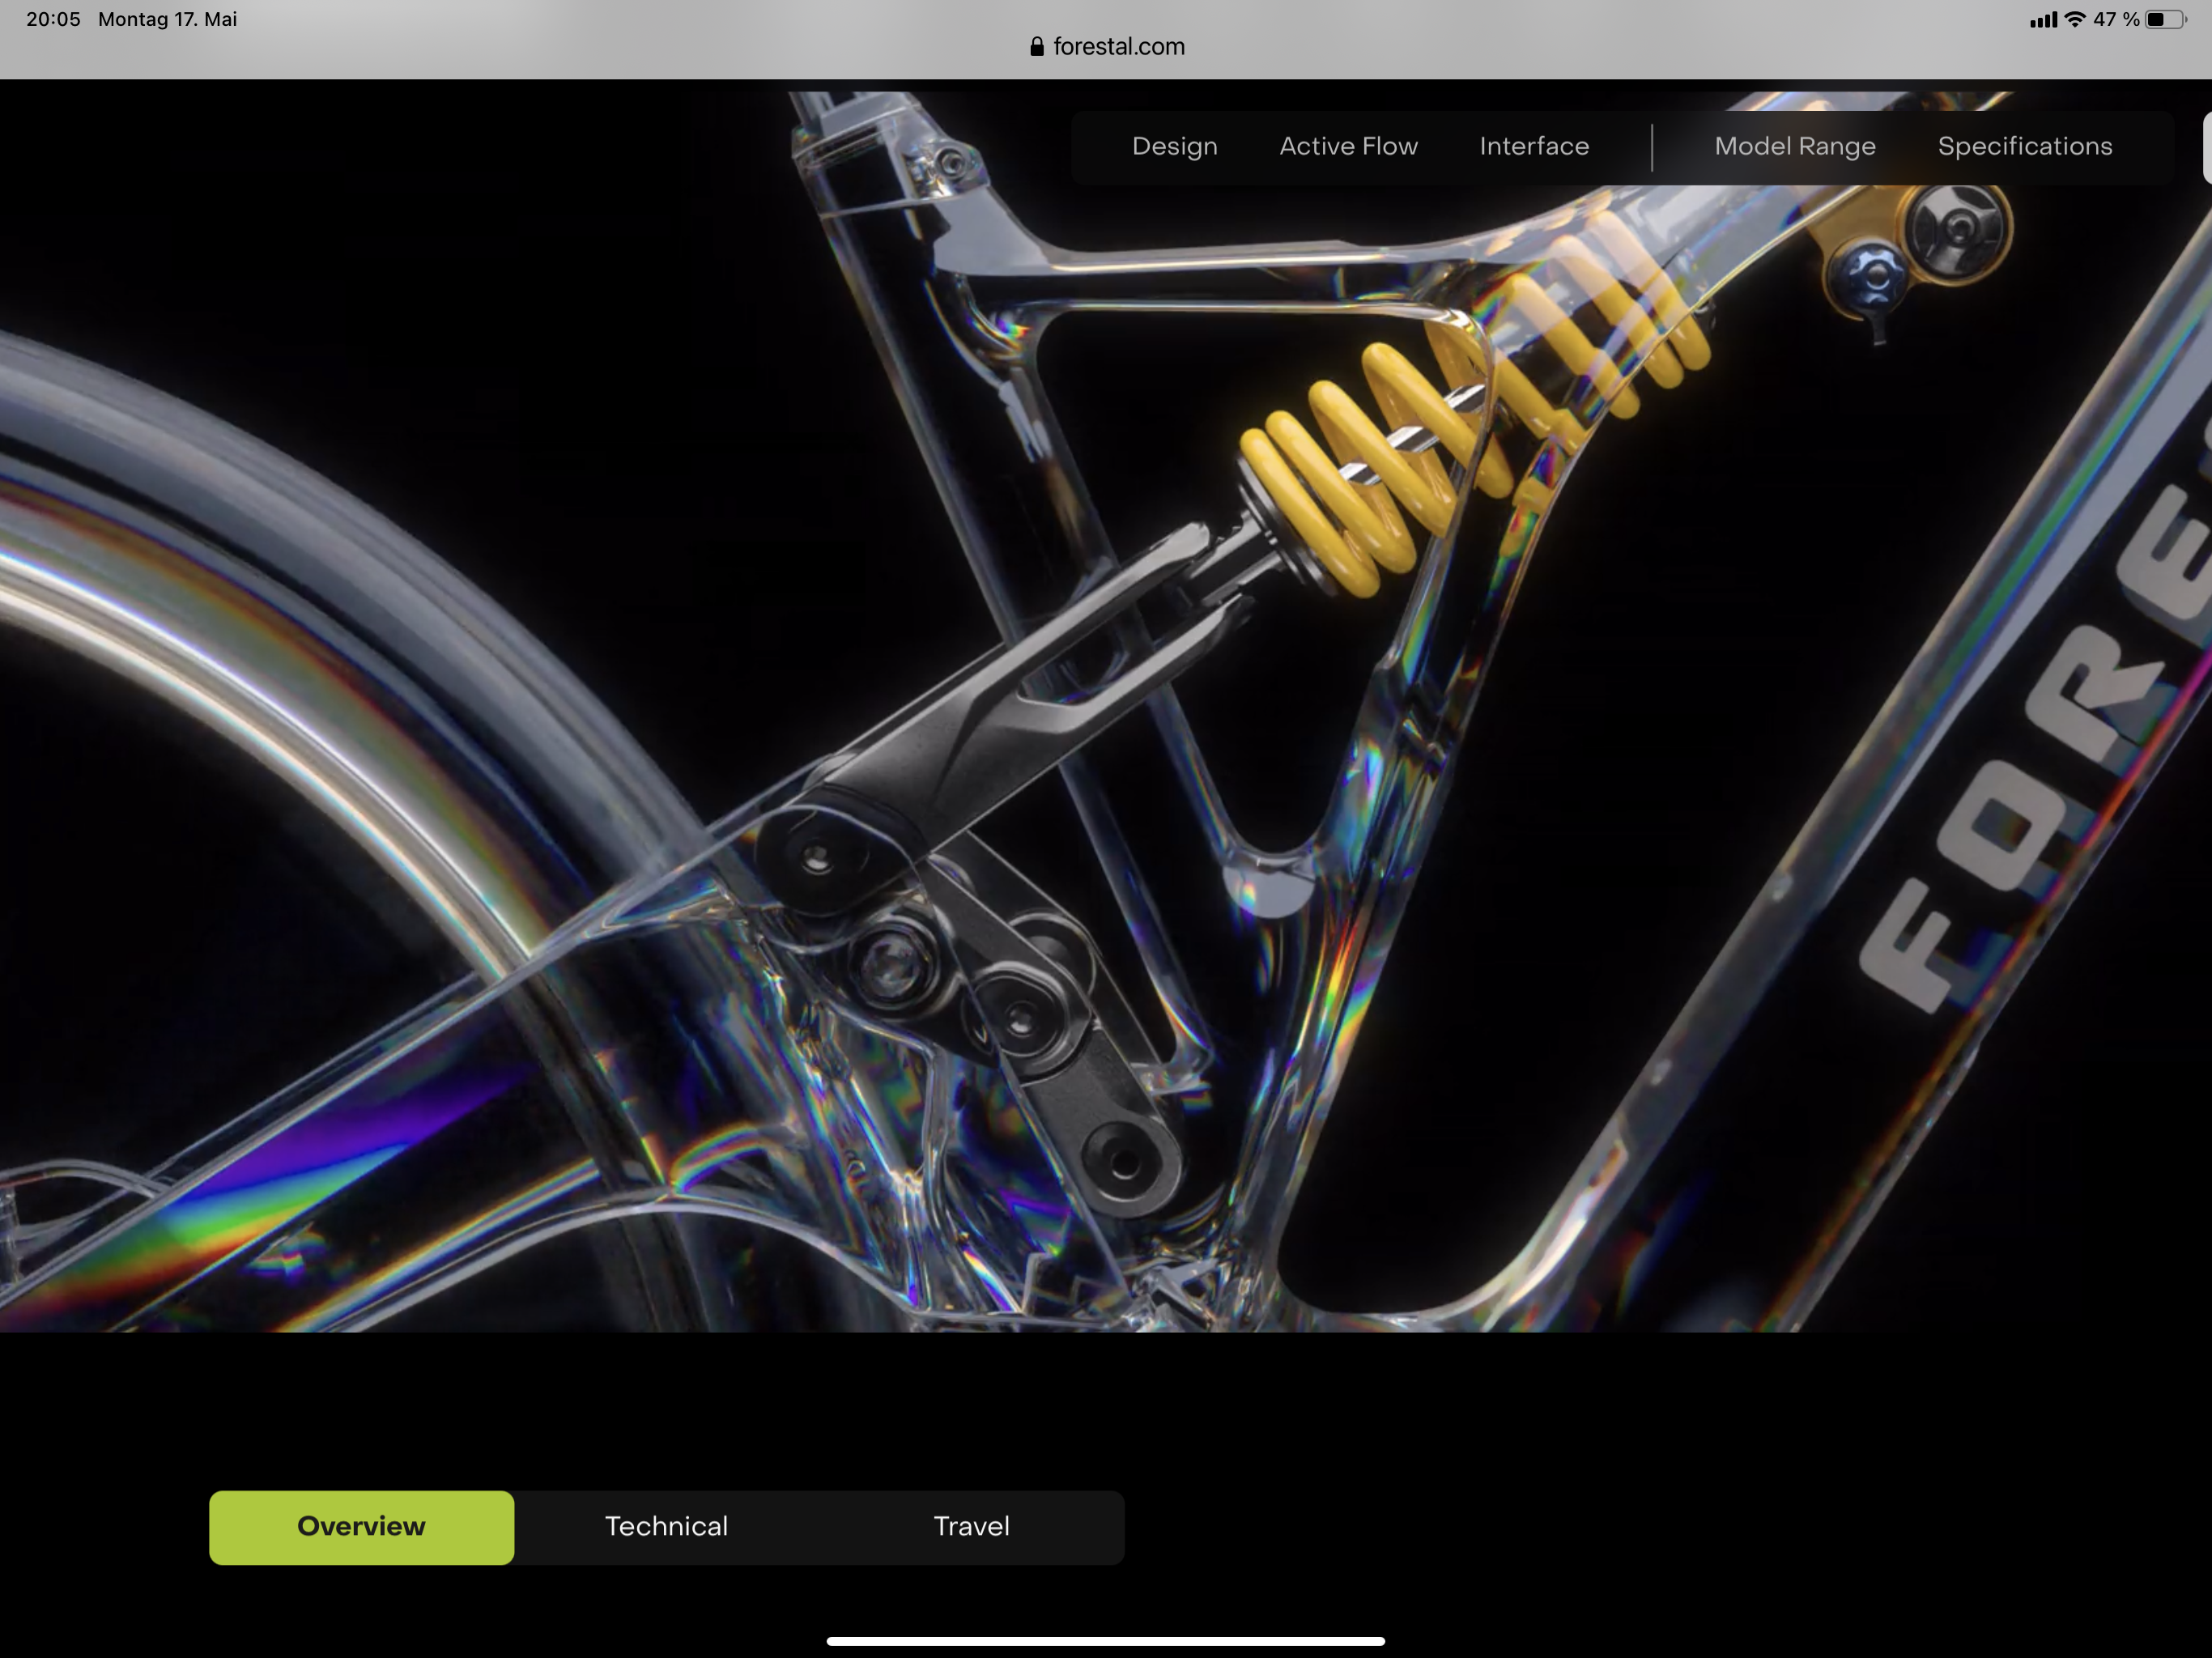Open Model Range in navigation

click(x=1795, y=146)
